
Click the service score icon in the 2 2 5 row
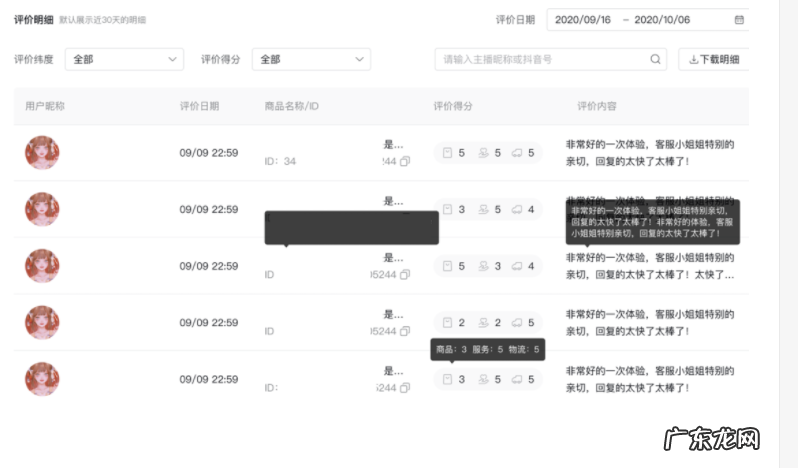[x=483, y=323]
